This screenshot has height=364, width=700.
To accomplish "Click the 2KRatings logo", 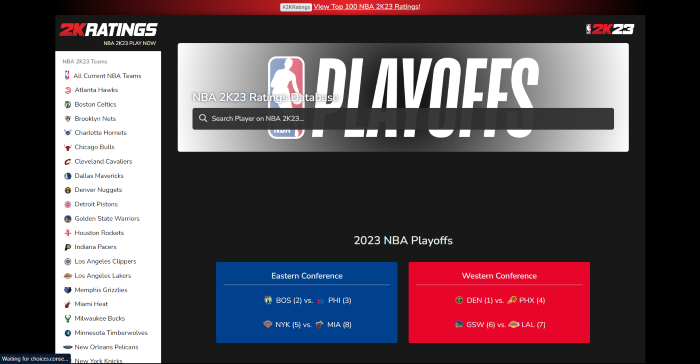I will tap(108, 29).
